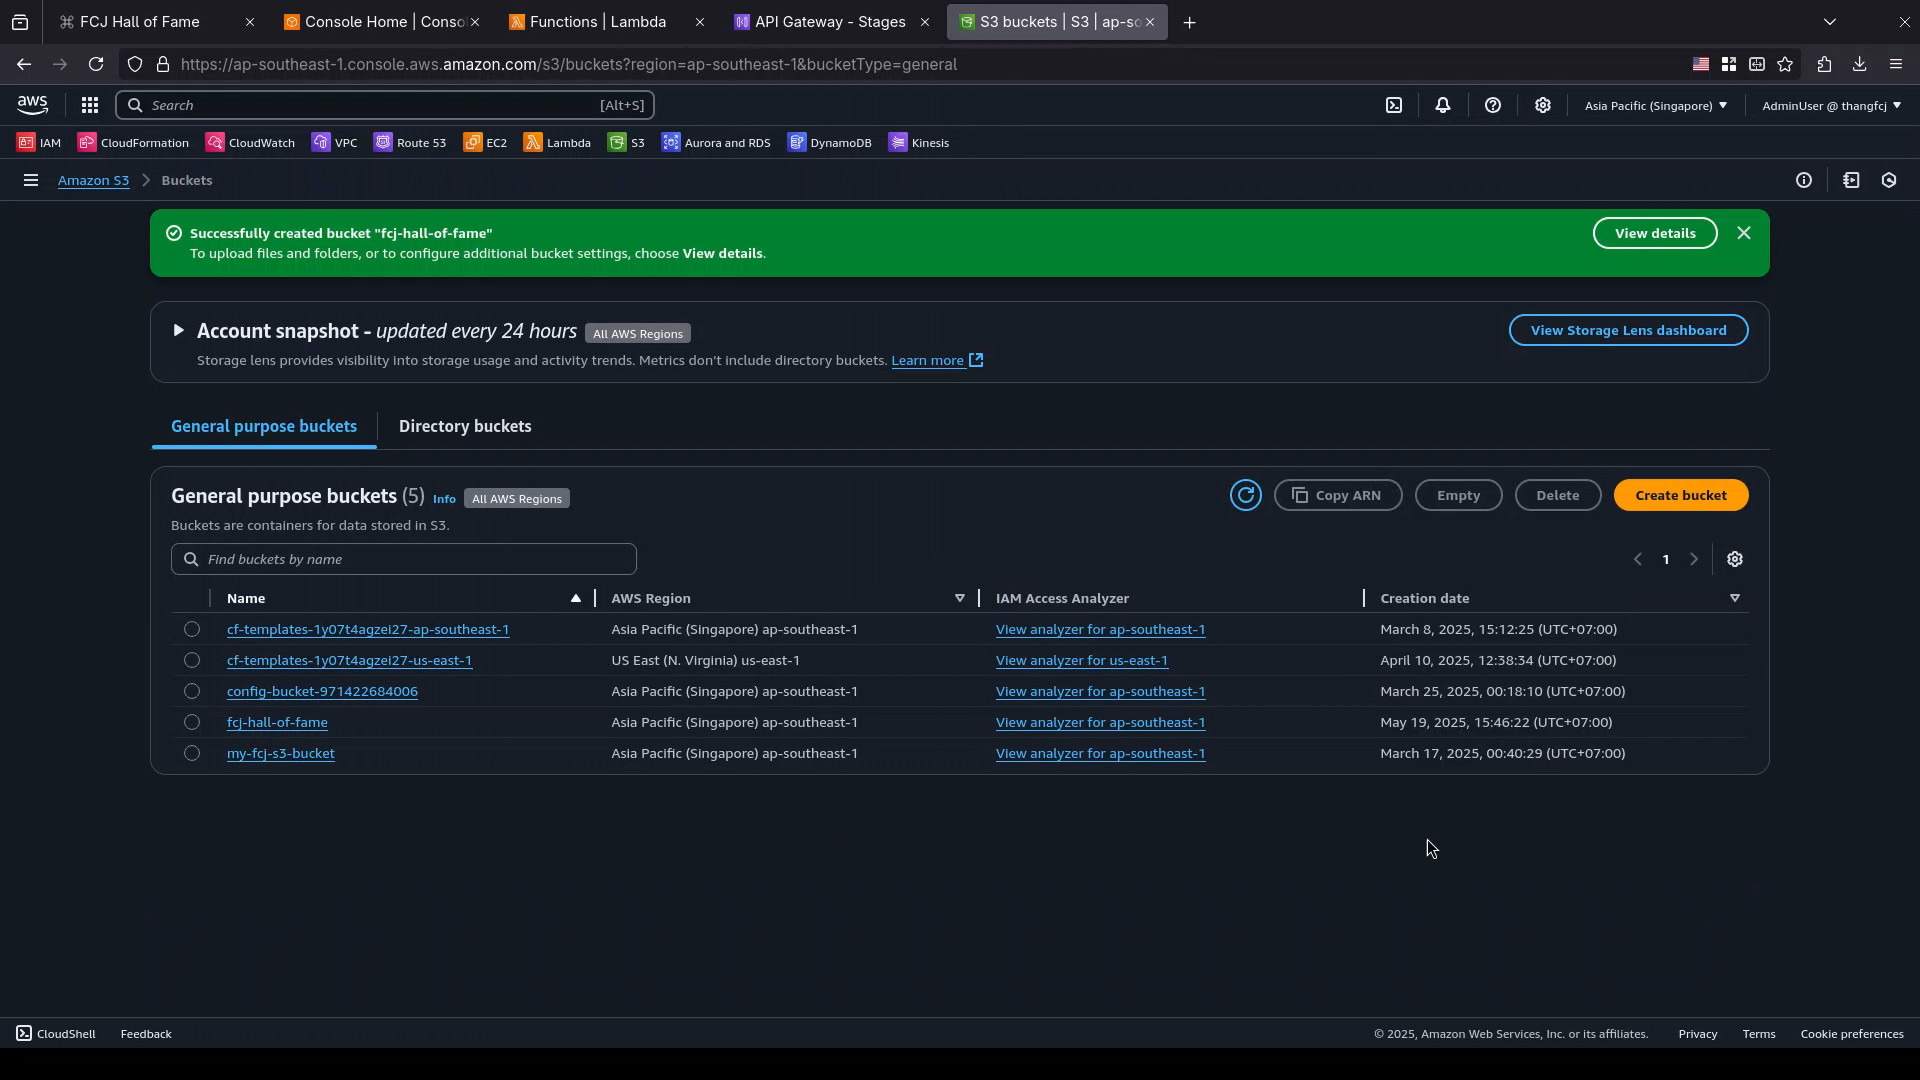Select radio for cf-templates us-east-1 bucket

pos(192,660)
